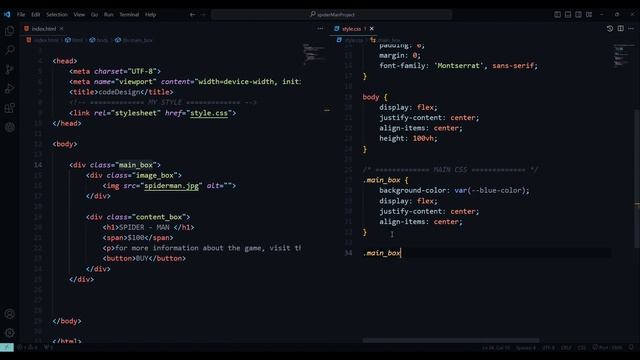Image resolution: width=640 pixels, height=360 pixels.
Task: Click the SPIDER - MAN heading text
Action: pyautogui.click(x=144, y=227)
